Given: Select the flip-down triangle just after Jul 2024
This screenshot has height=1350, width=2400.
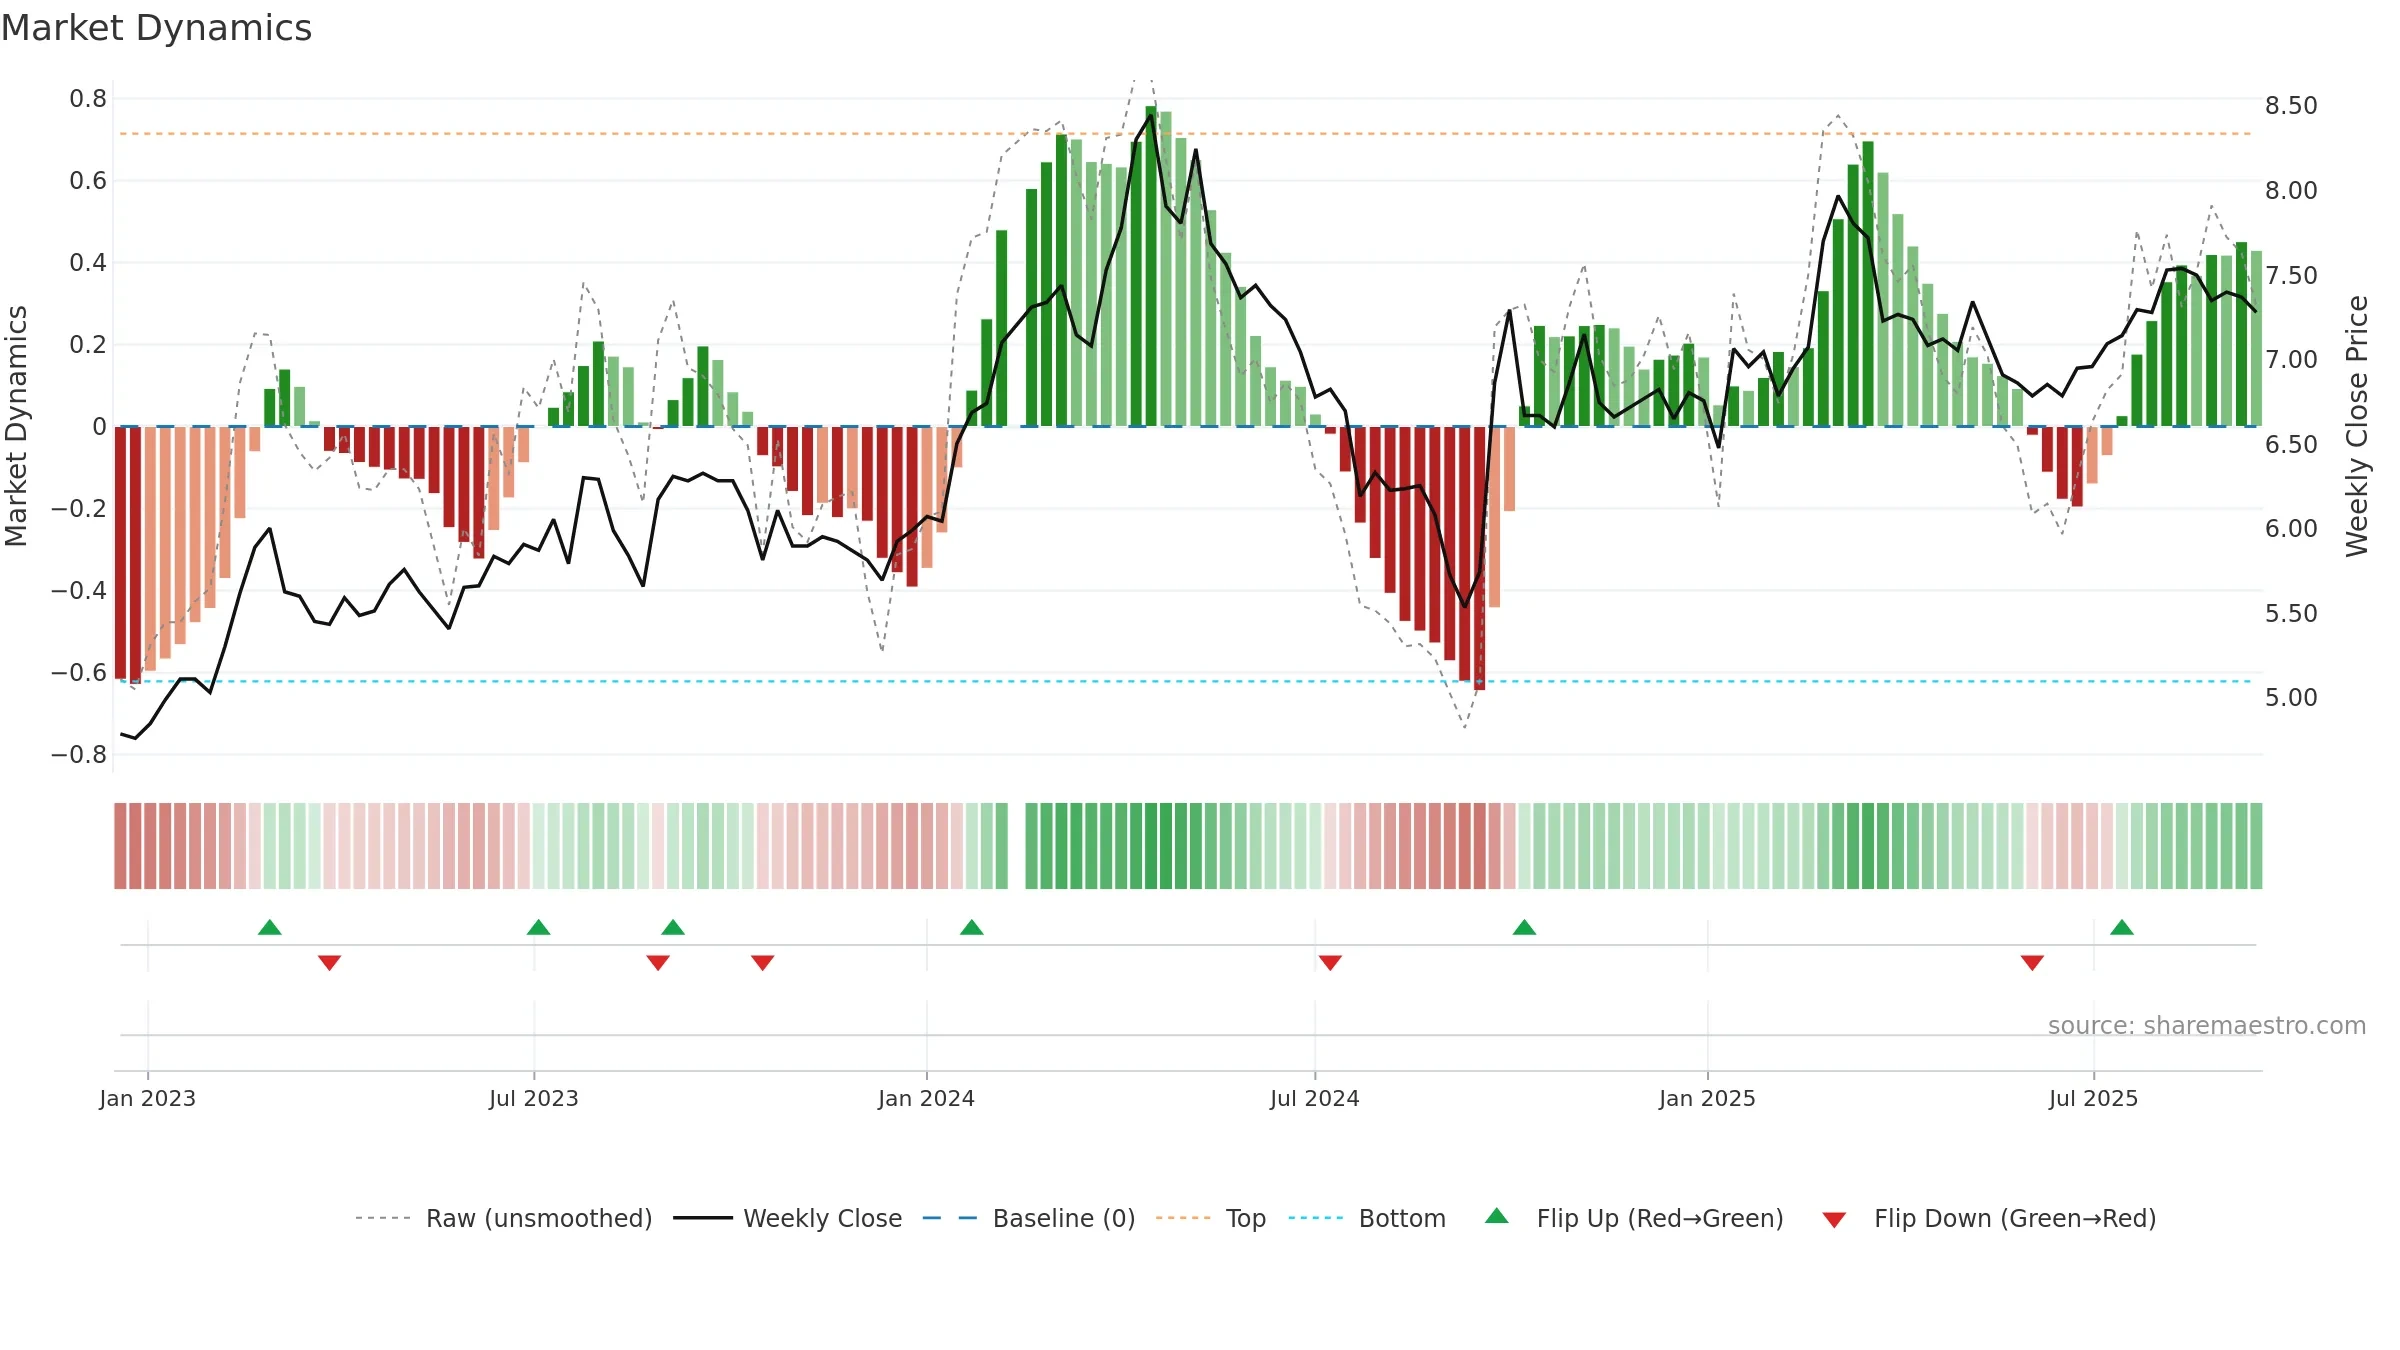Looking at the screenshot, I should pyautogui.click(x=1330, y=963).
